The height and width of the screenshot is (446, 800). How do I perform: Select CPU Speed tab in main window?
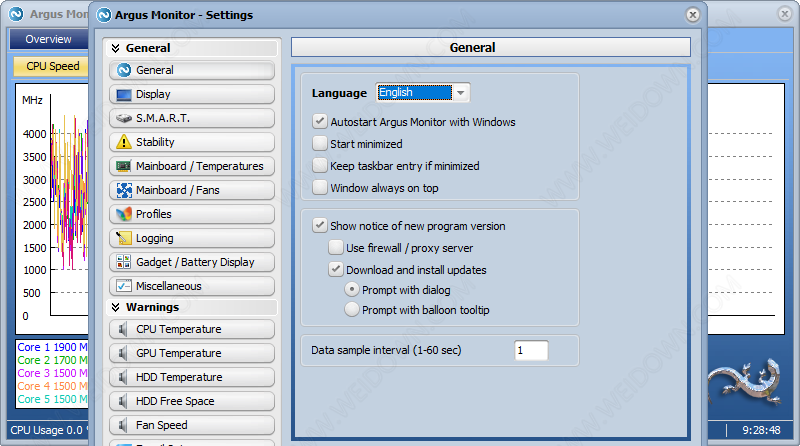(x=53, y=66)
